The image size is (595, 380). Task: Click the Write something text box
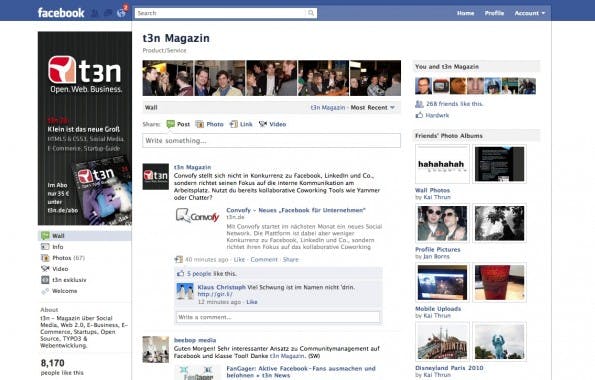271,140
